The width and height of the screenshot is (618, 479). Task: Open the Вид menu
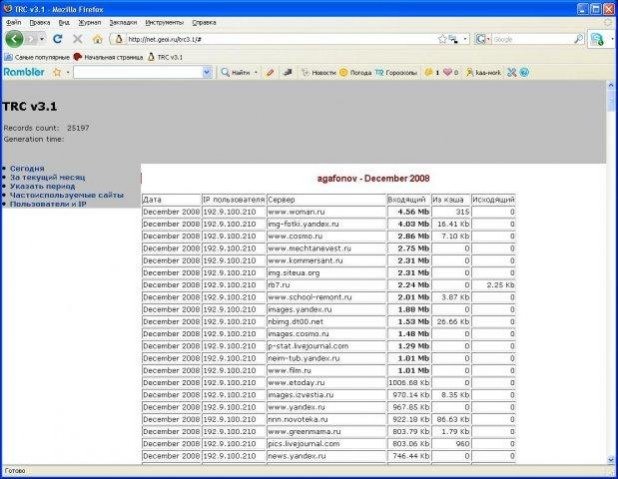[x=64, y=22]
